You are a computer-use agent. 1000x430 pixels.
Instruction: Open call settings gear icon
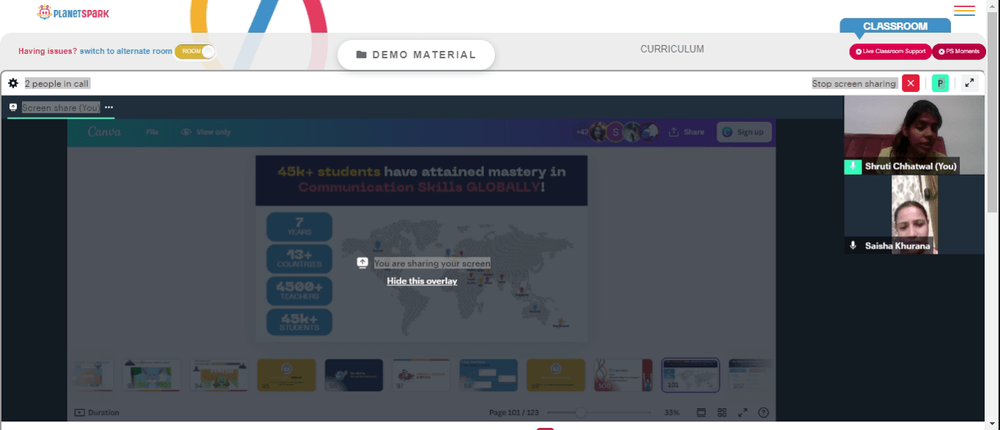[13, 83]
